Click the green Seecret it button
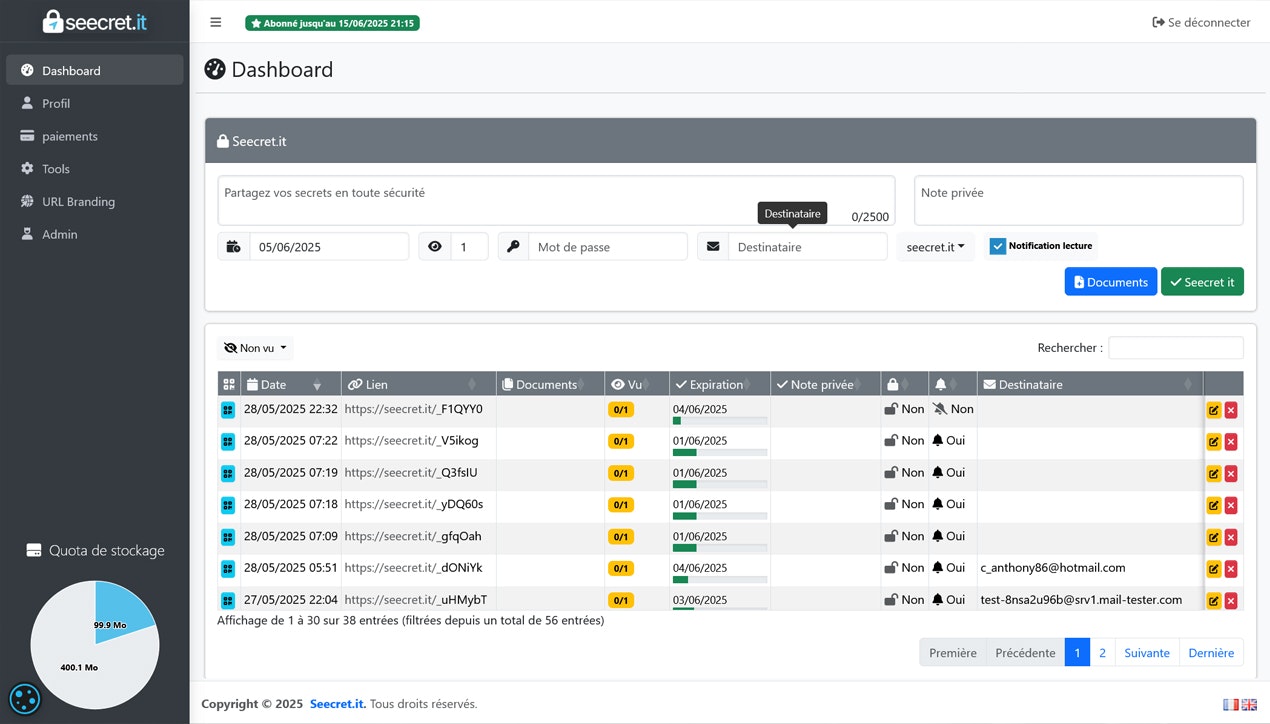Image resolution: width=1270 pixels, height=724 pixels. point(1202,282)
